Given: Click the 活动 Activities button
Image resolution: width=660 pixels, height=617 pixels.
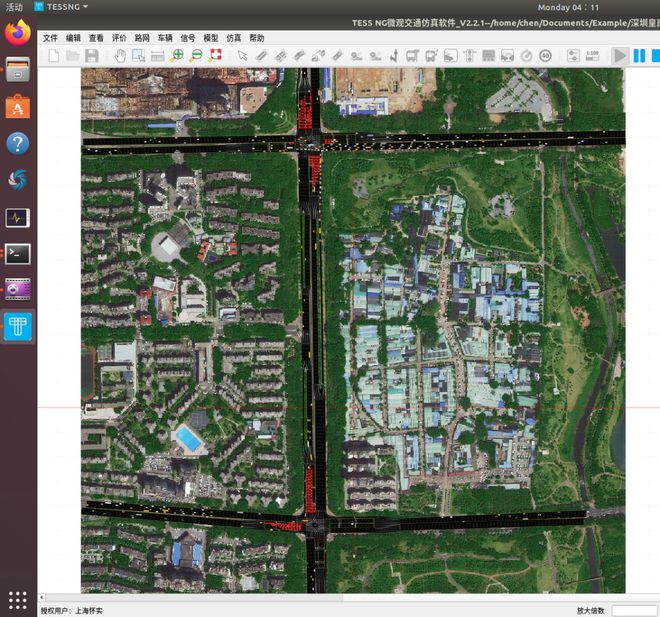Looking at the screenshot, I should (x=14, y=7).
